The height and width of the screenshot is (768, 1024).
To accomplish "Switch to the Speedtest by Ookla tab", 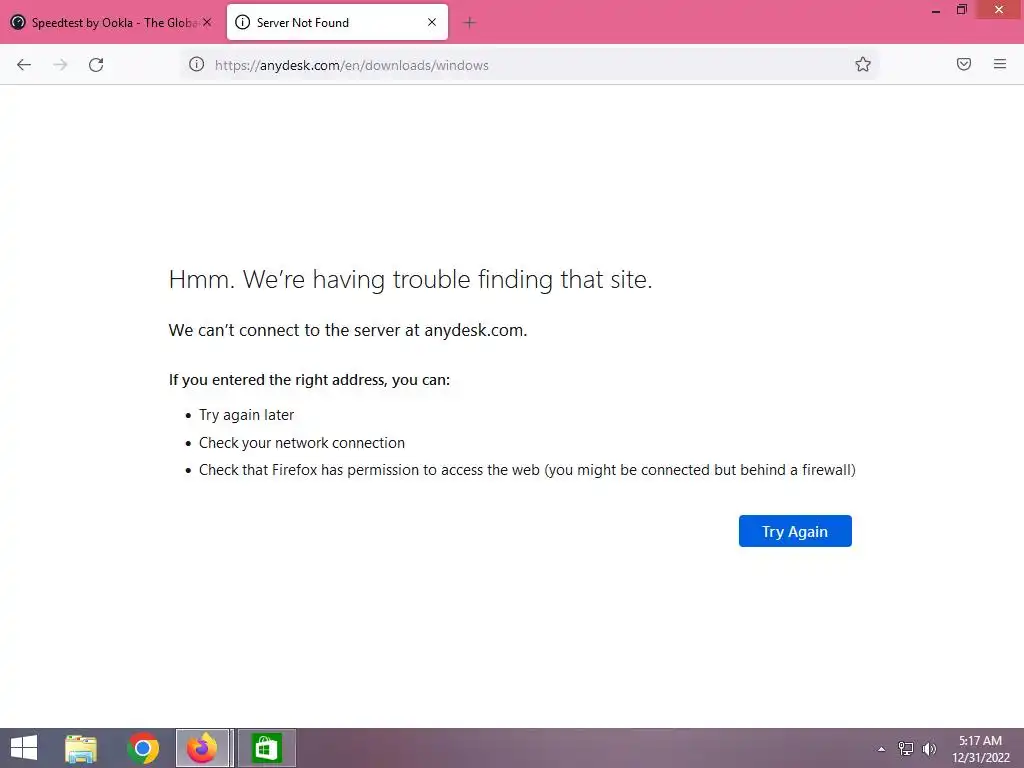I will [x=111, y=22].
